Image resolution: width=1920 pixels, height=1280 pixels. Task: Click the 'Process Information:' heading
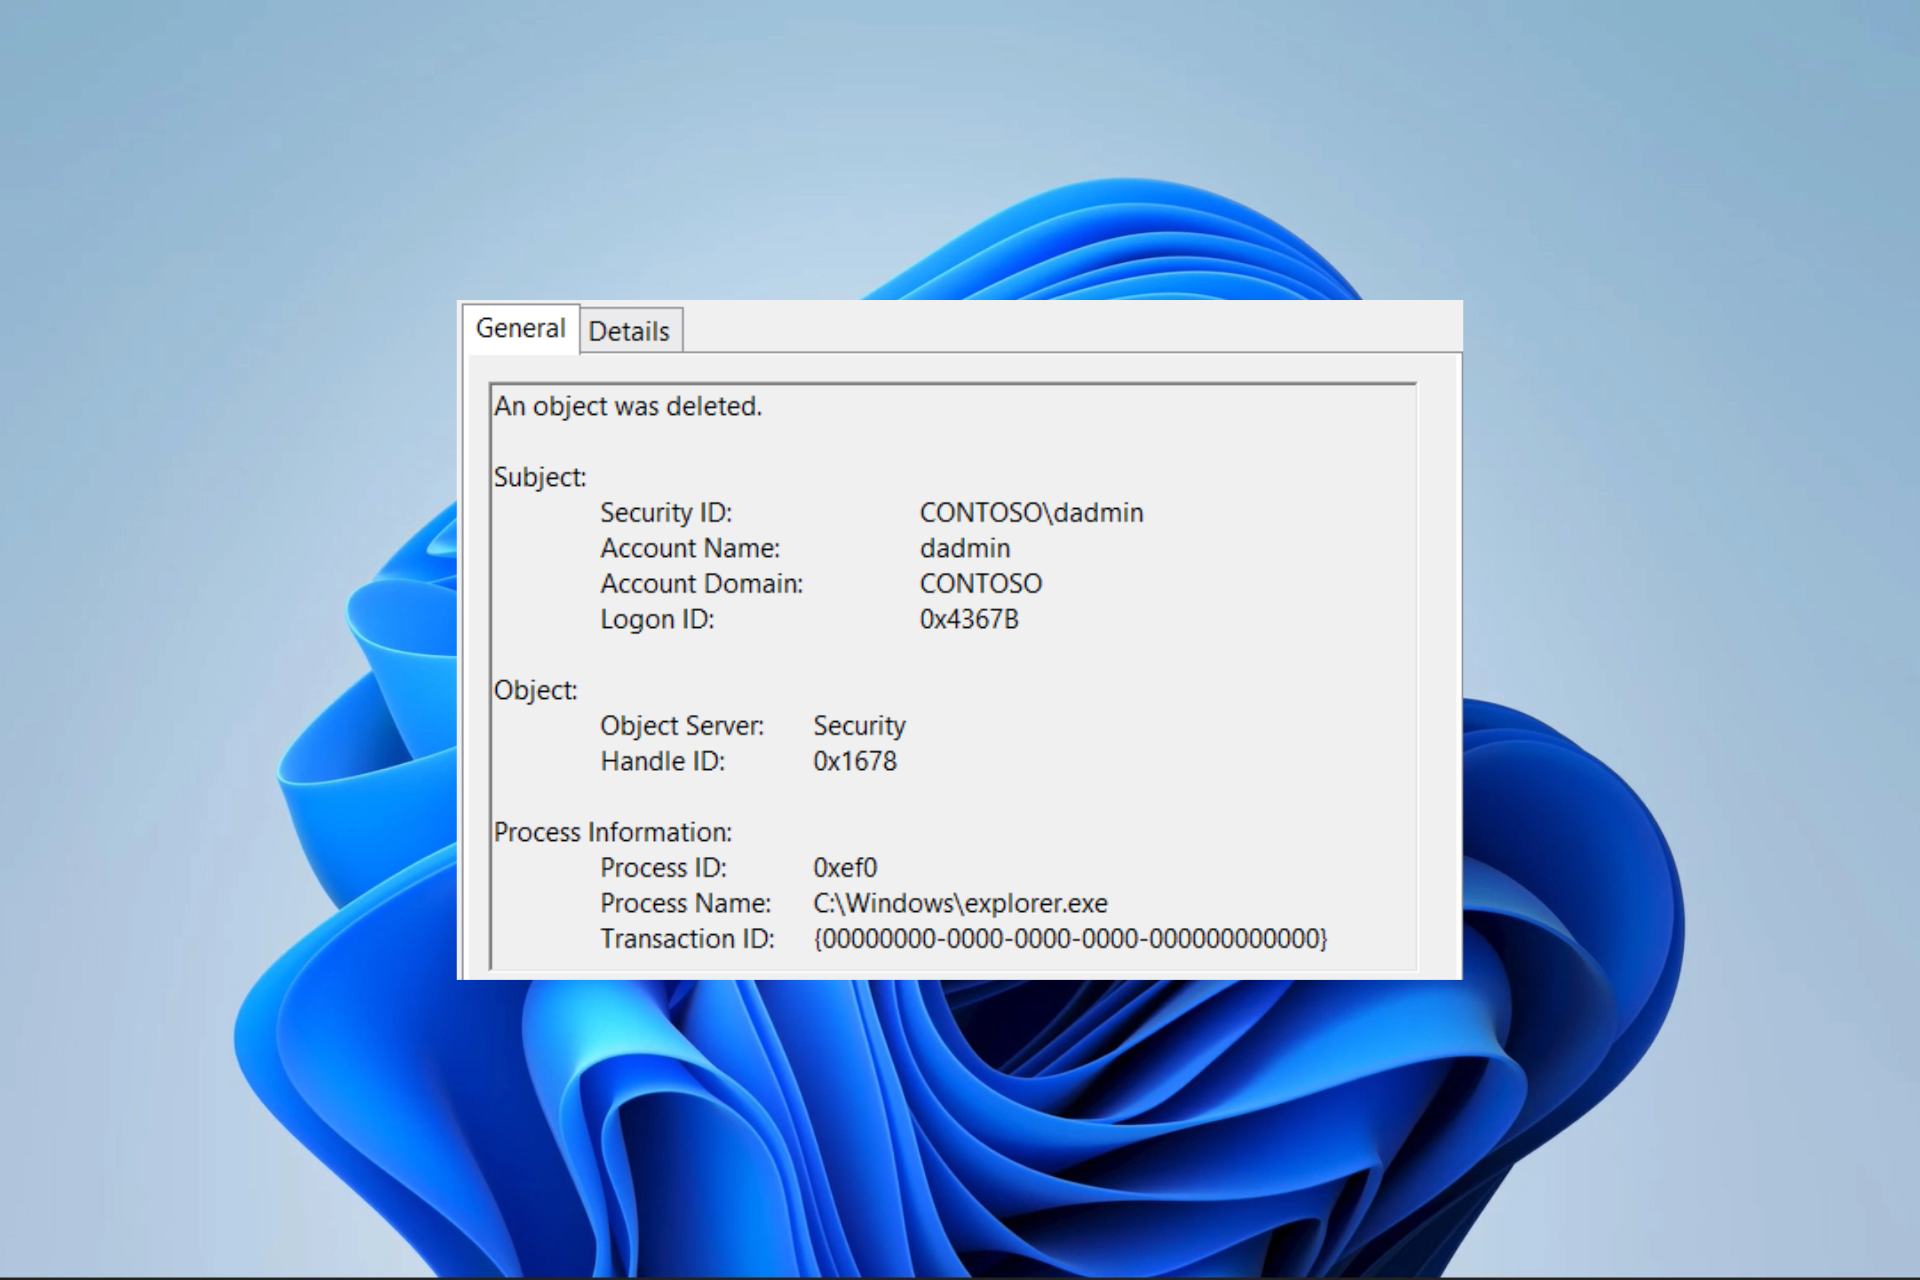pyautogui.click(x=613, y=833)
